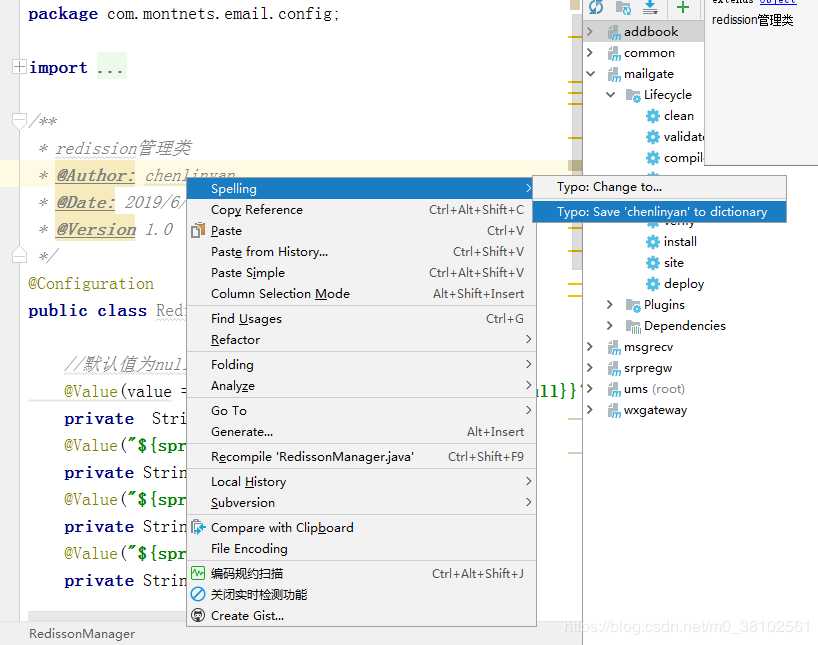
Task: Expand the Plugins node
Action: (x=610, y=304)
